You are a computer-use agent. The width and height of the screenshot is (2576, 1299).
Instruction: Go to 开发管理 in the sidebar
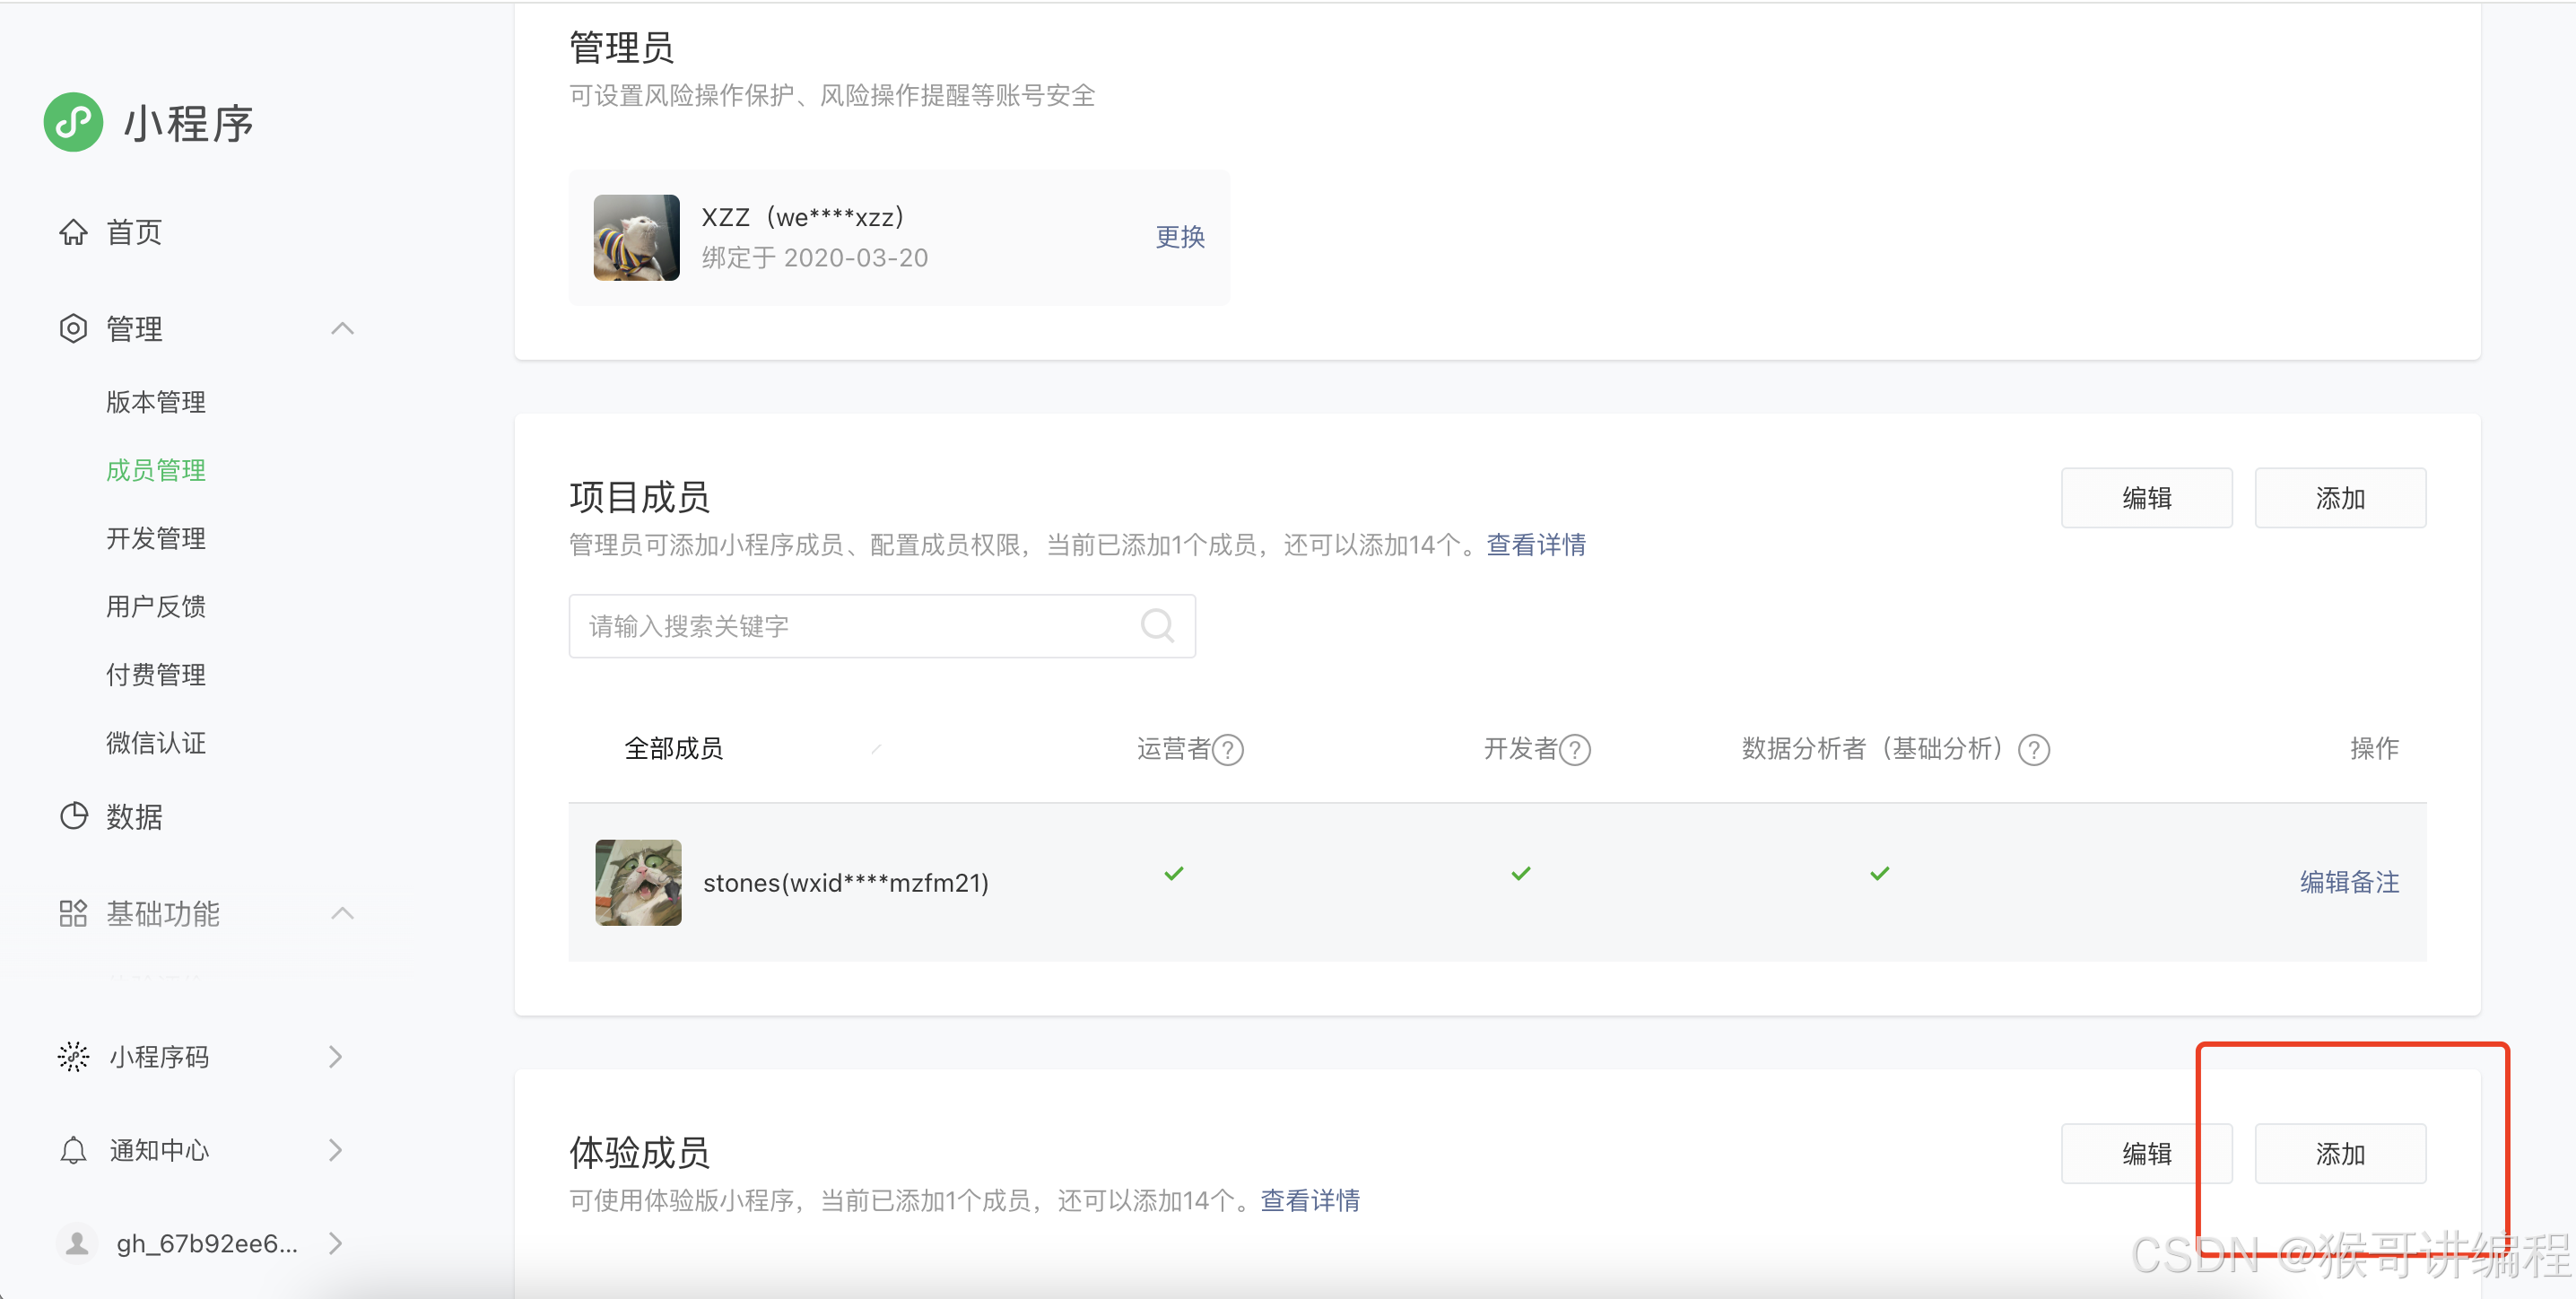pyautogui.click(x=156, y=539)
